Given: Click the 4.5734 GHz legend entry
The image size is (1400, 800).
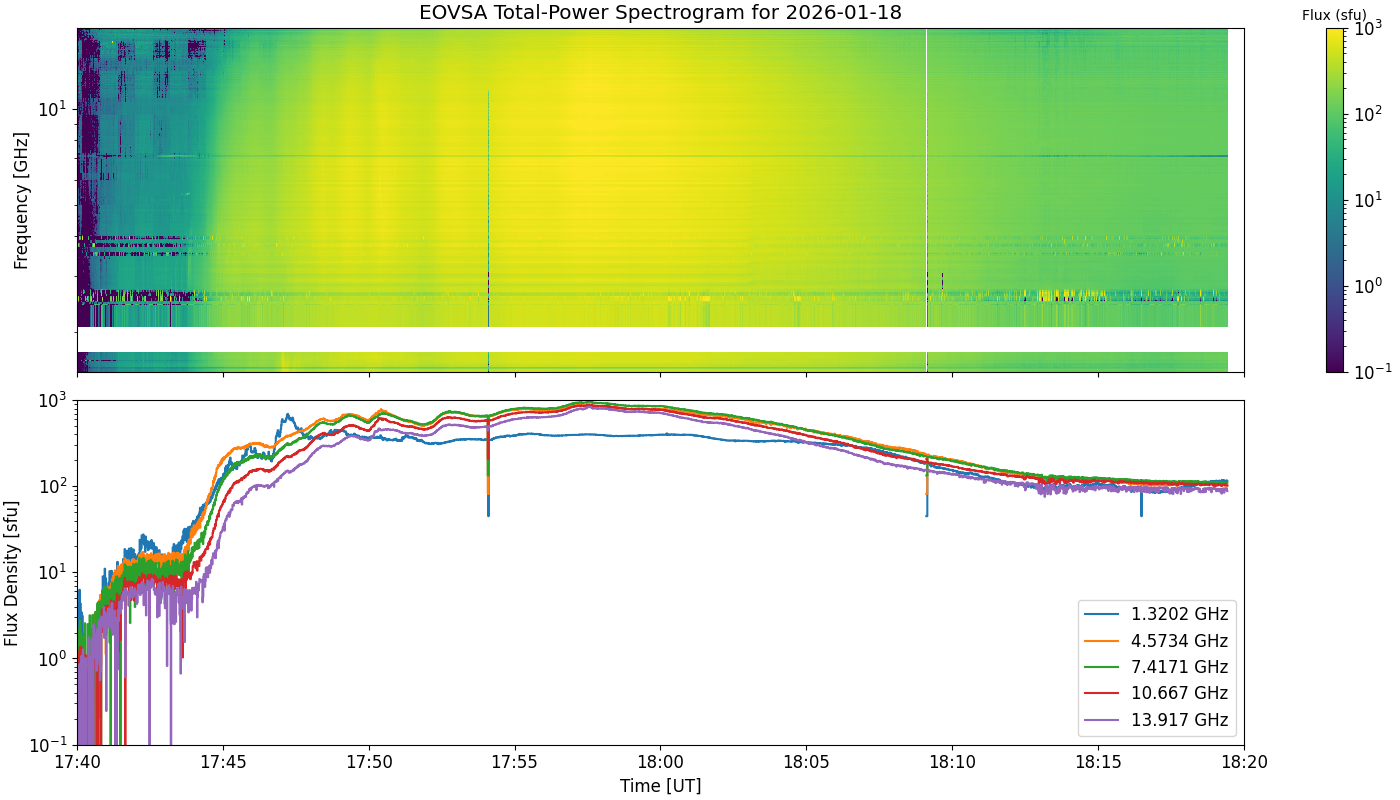Looking at the screenshot, I should 1158,640.
